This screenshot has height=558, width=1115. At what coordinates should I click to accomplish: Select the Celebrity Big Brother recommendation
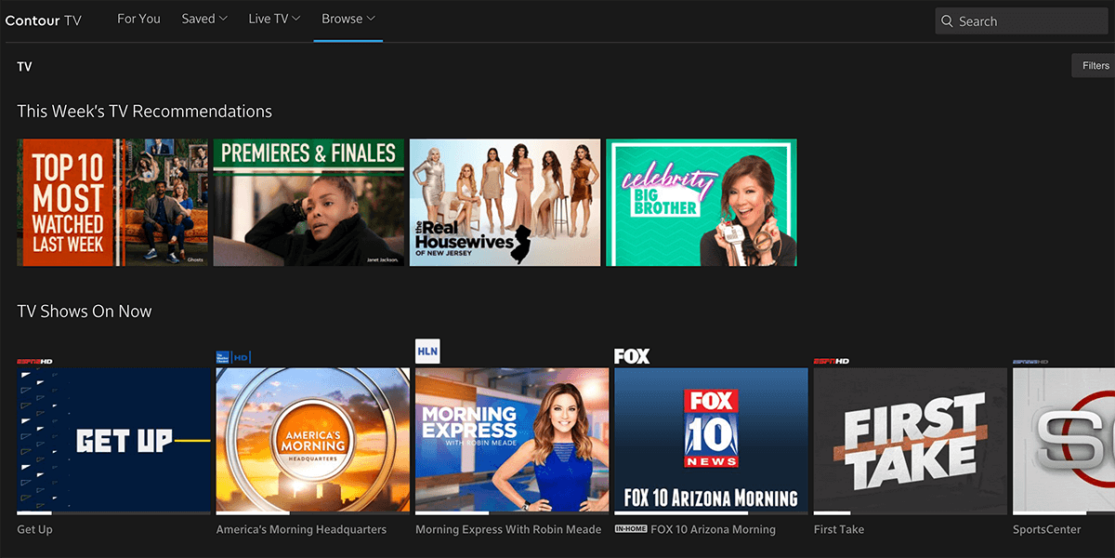click(x=701, y=202)
